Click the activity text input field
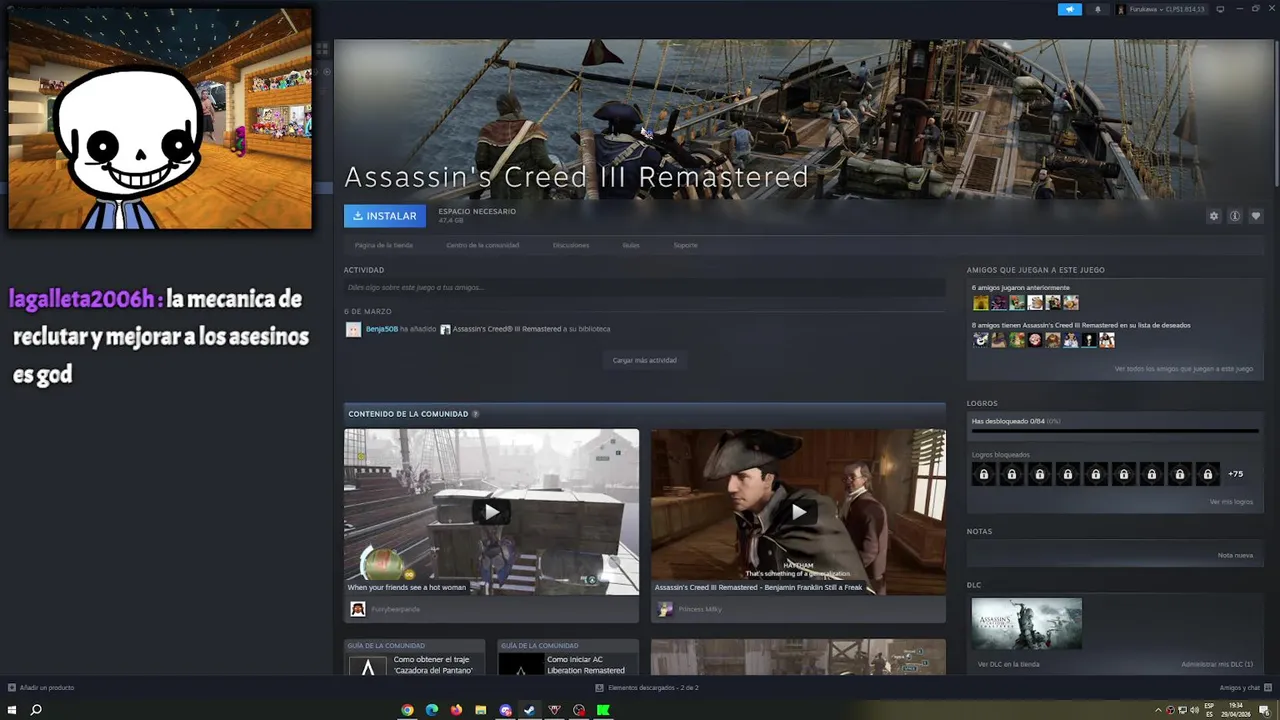Image resolution: width=1280 pixels, height=720 pixels. tap(644, 288)
